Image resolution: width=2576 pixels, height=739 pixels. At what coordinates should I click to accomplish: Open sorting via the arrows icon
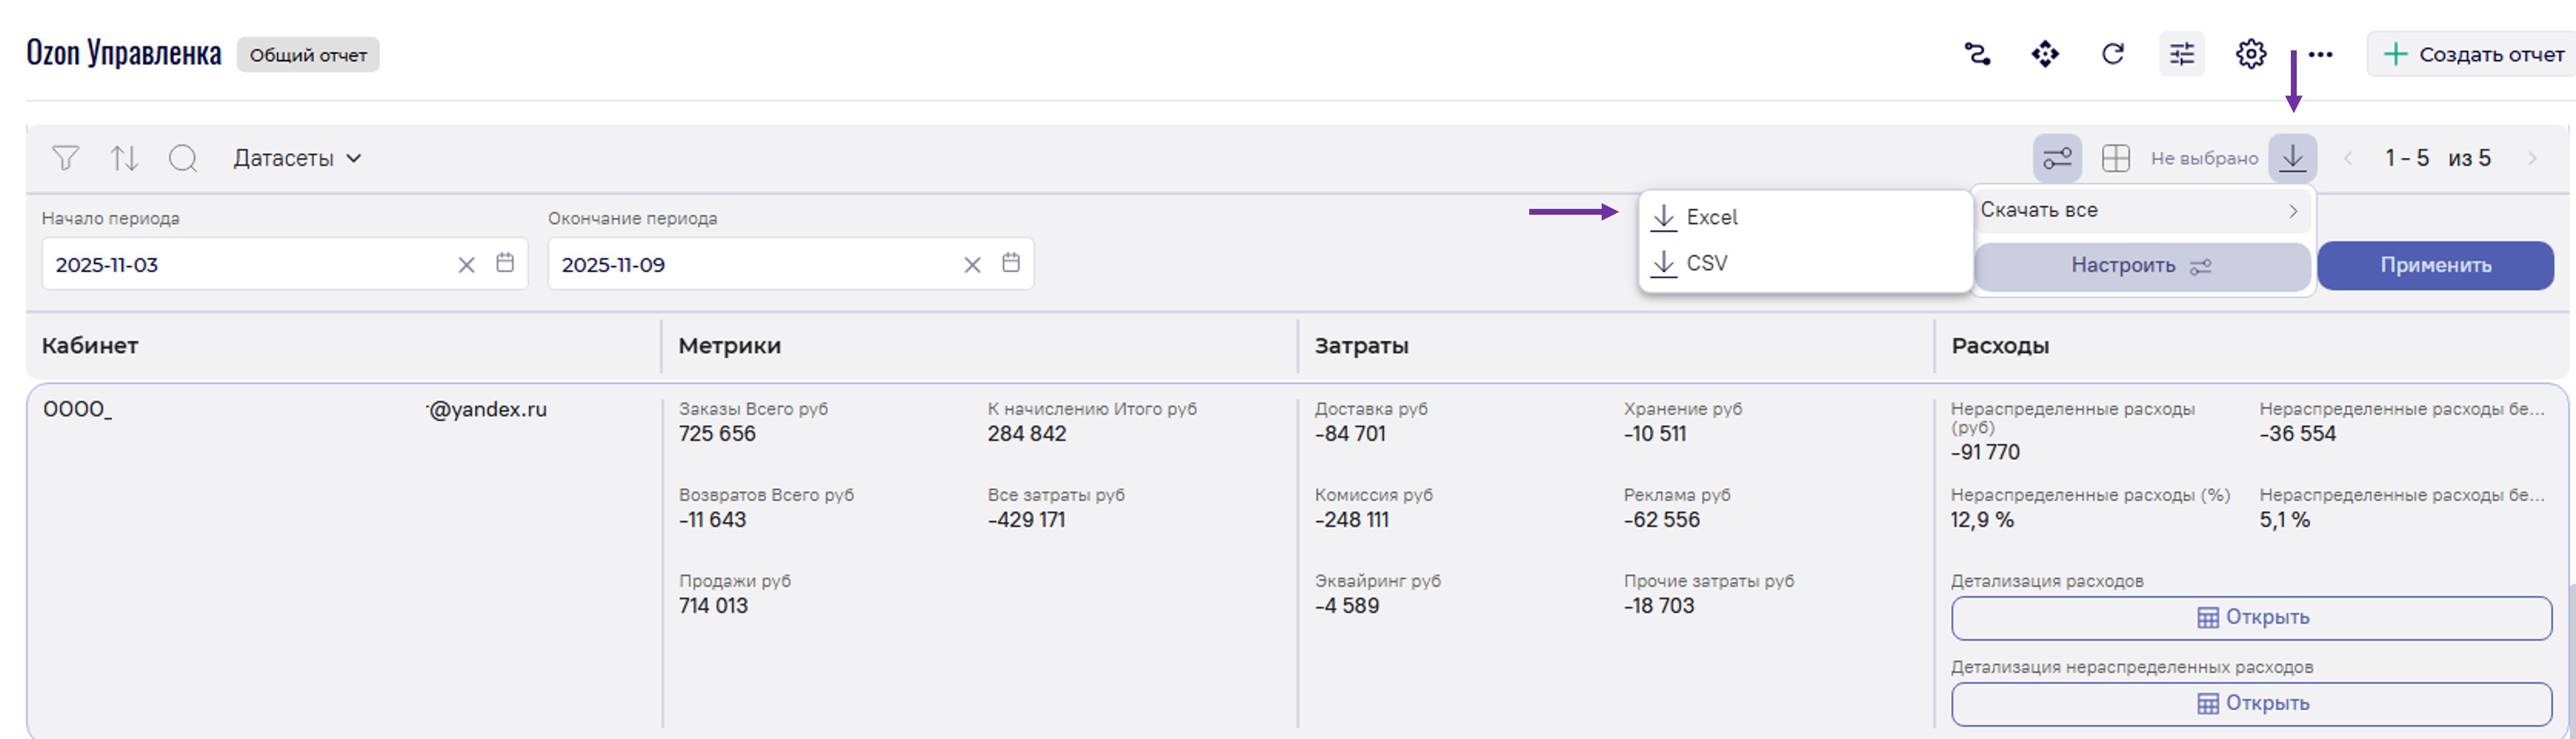[124, 158]
